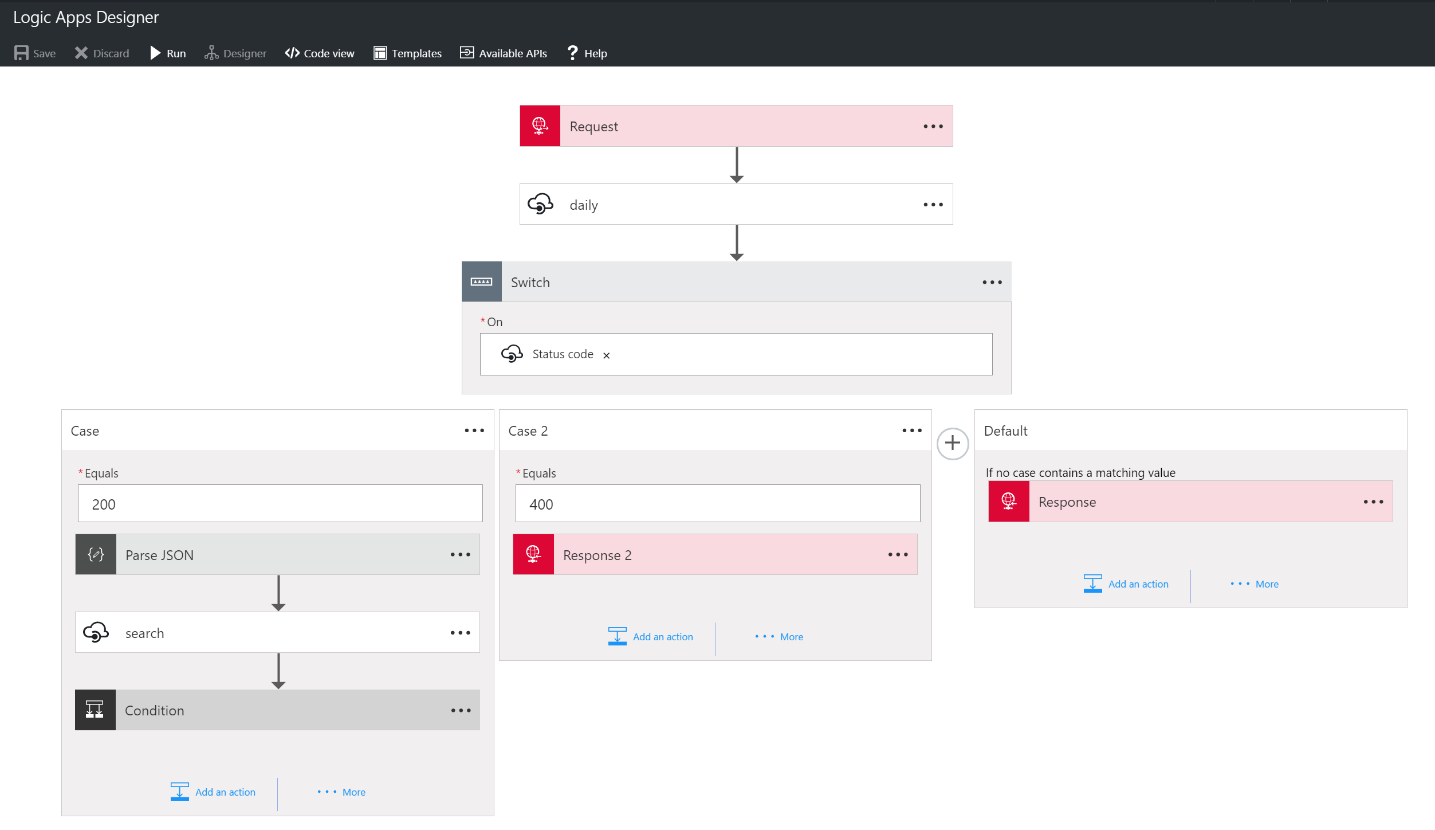Click Add an action in Case 2
Screen dimensions: 1435x830
click(x=651, y=636)
